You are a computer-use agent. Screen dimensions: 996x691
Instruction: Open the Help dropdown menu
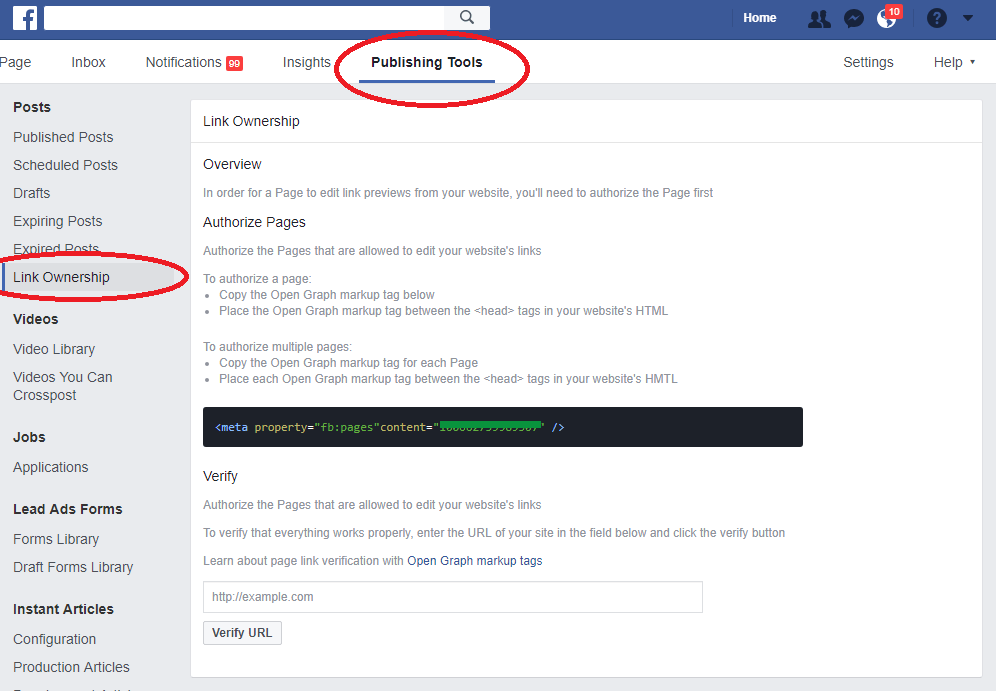953,62
